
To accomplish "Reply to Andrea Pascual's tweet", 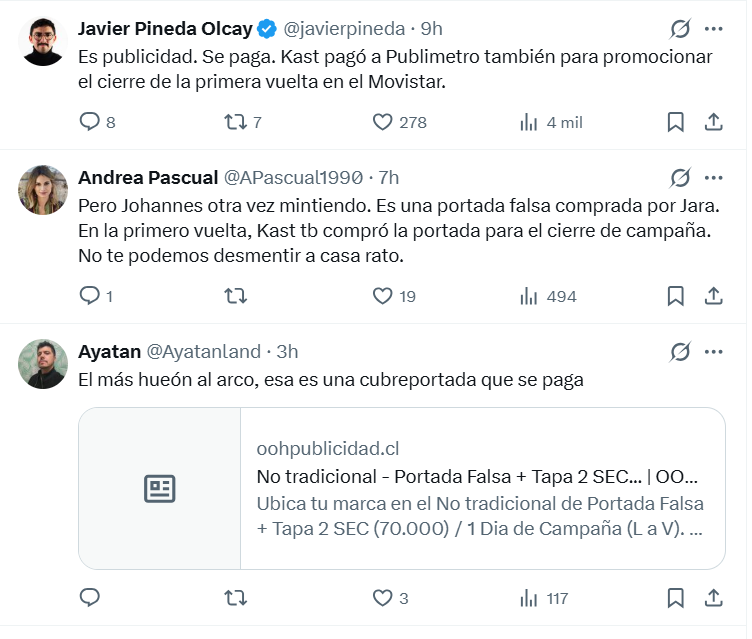I will 90,296.
